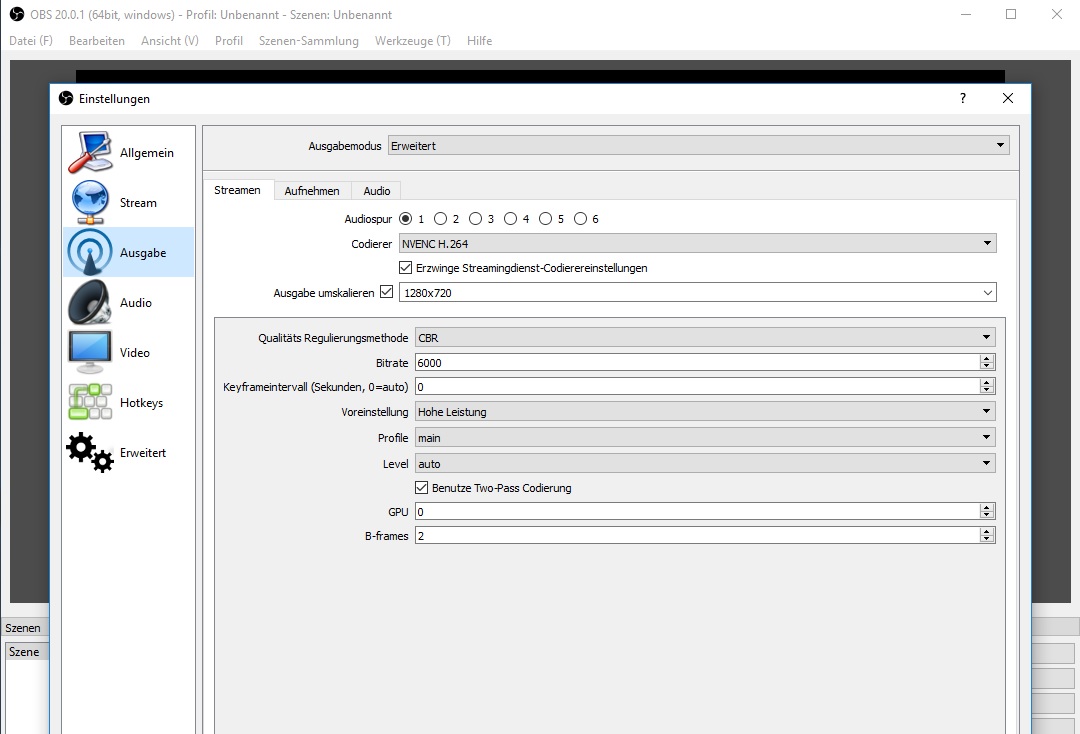The image size is (1080, 734).
Task: Select the Video monitor icon
Action: point(90,352)
